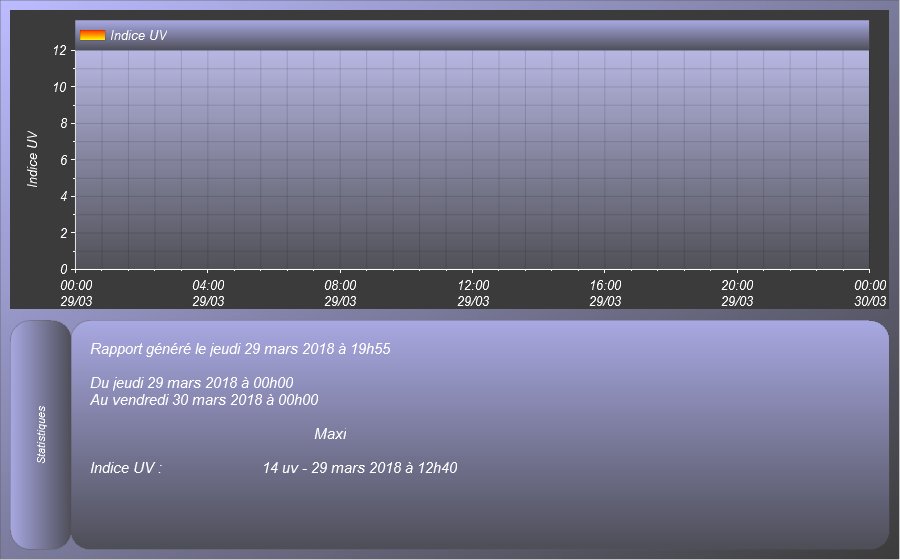Click the 2 value on the y-axis
900x560 pixels.
[x=64, y=233]
